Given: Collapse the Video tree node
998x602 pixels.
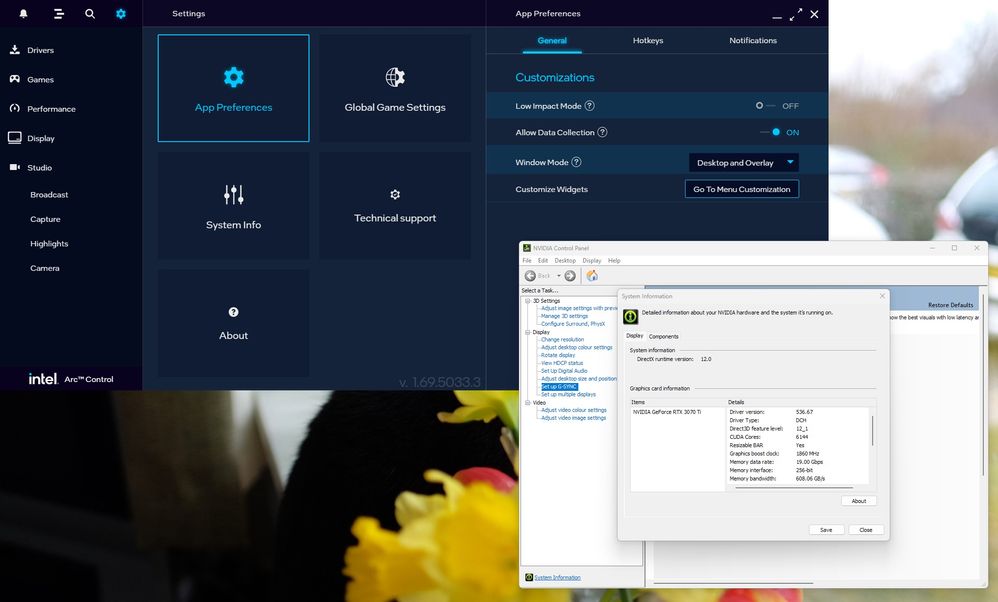Looking at the screenshot, I should click(x=527, y=403).
